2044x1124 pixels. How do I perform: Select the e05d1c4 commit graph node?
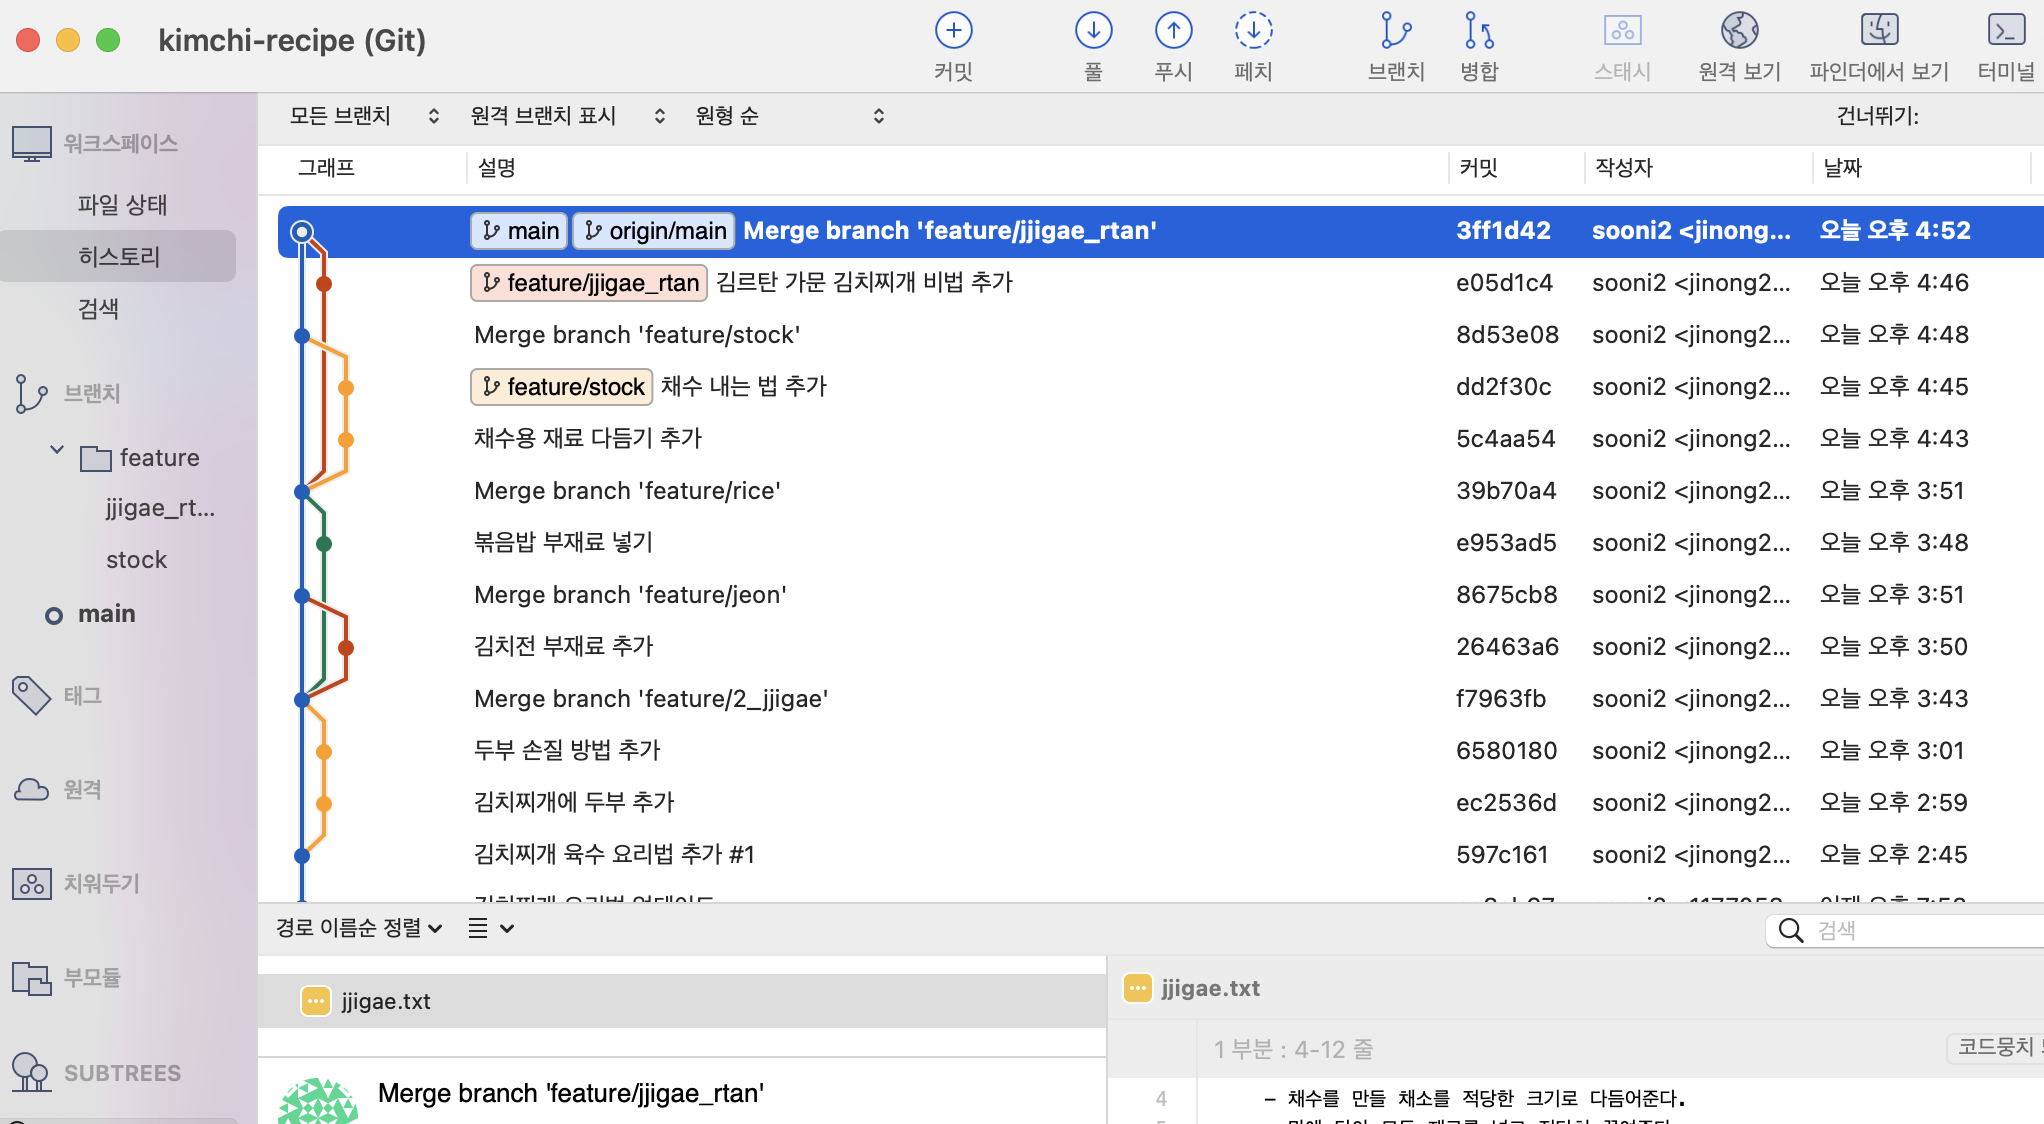coord(324,284)
